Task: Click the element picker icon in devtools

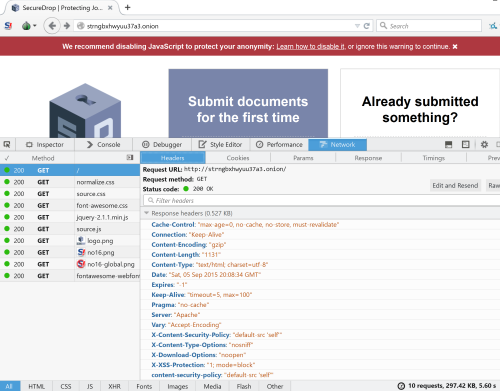Action: pos(7,144)
